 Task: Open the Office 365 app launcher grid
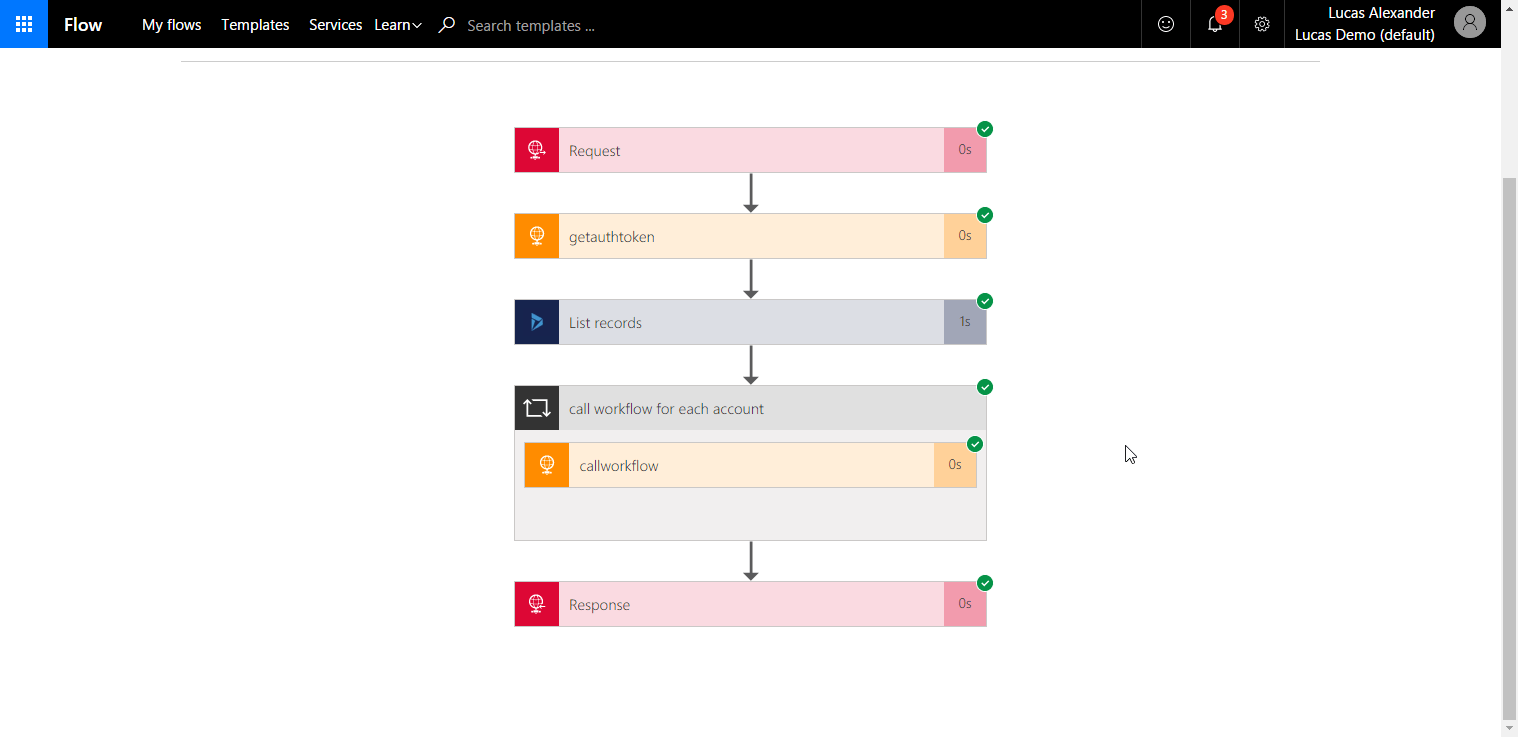[22, 23]
